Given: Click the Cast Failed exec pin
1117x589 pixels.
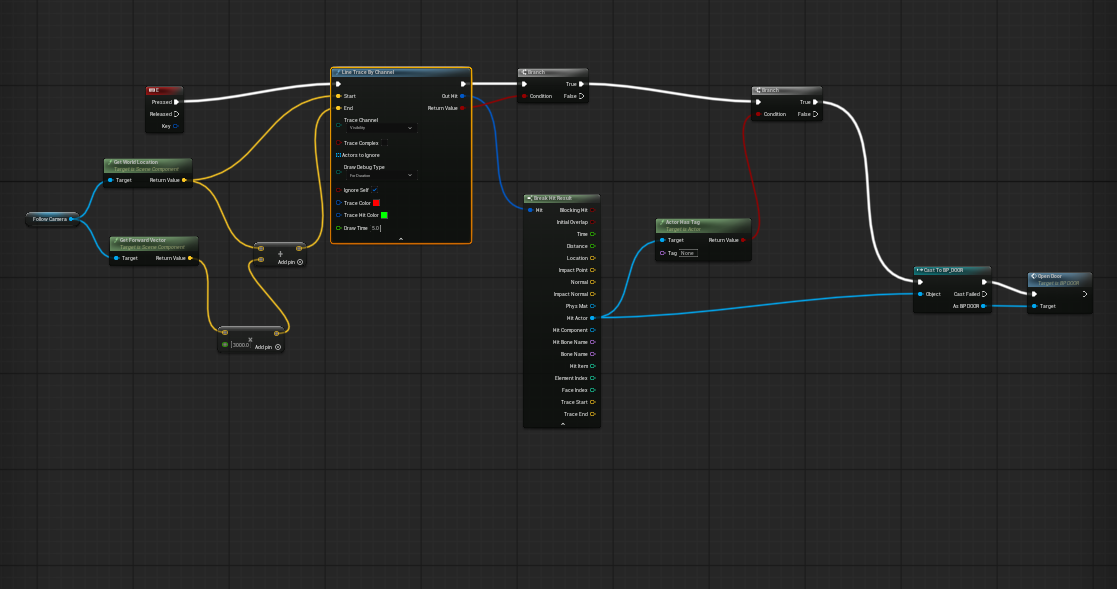Looking at the screenshot, I should 984,294.
